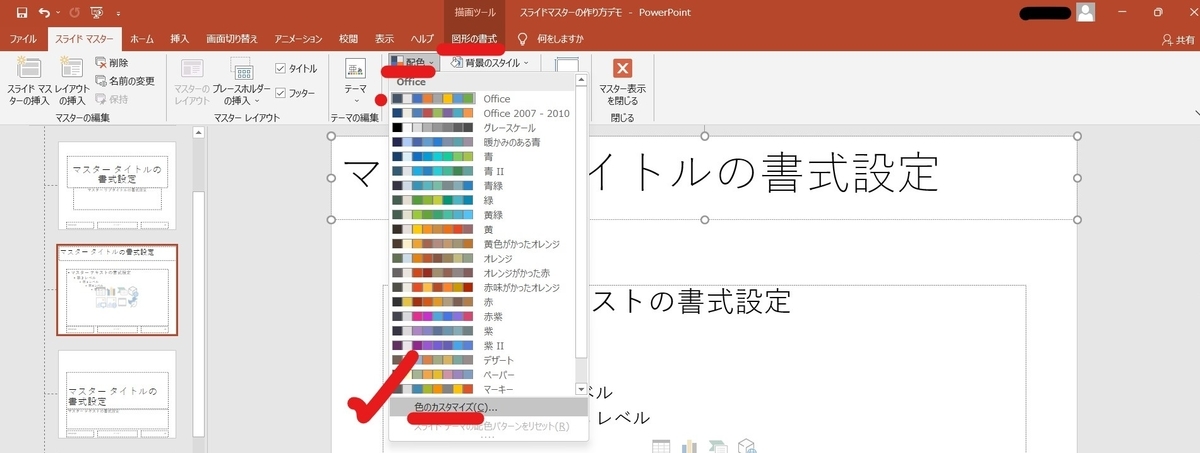Image resolution: width=1200 pixels, height=453 pixels.
Task: Apply the 赤 color scheme
Action: point(482,301)
